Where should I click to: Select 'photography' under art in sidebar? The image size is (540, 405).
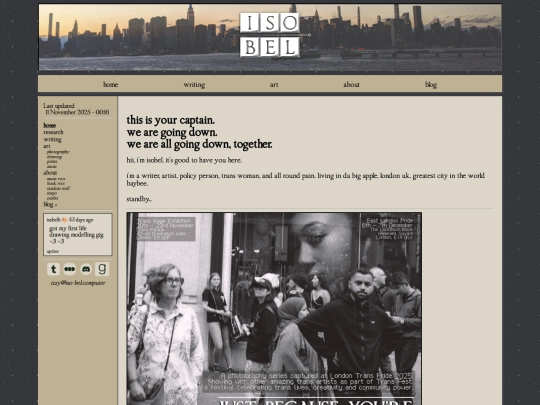point(58,152)
